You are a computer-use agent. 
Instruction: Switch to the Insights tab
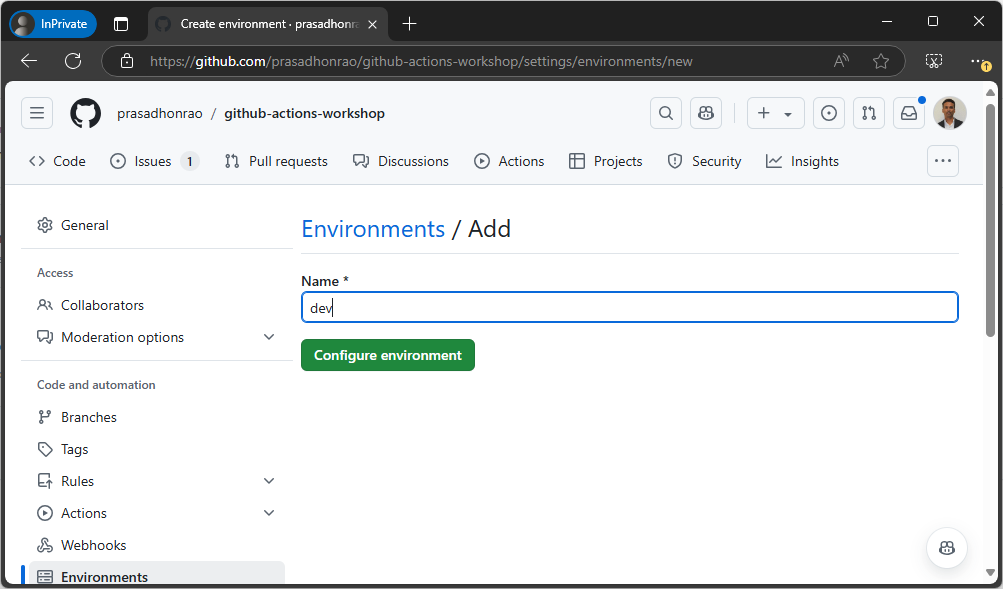click(x=802, y=161)
